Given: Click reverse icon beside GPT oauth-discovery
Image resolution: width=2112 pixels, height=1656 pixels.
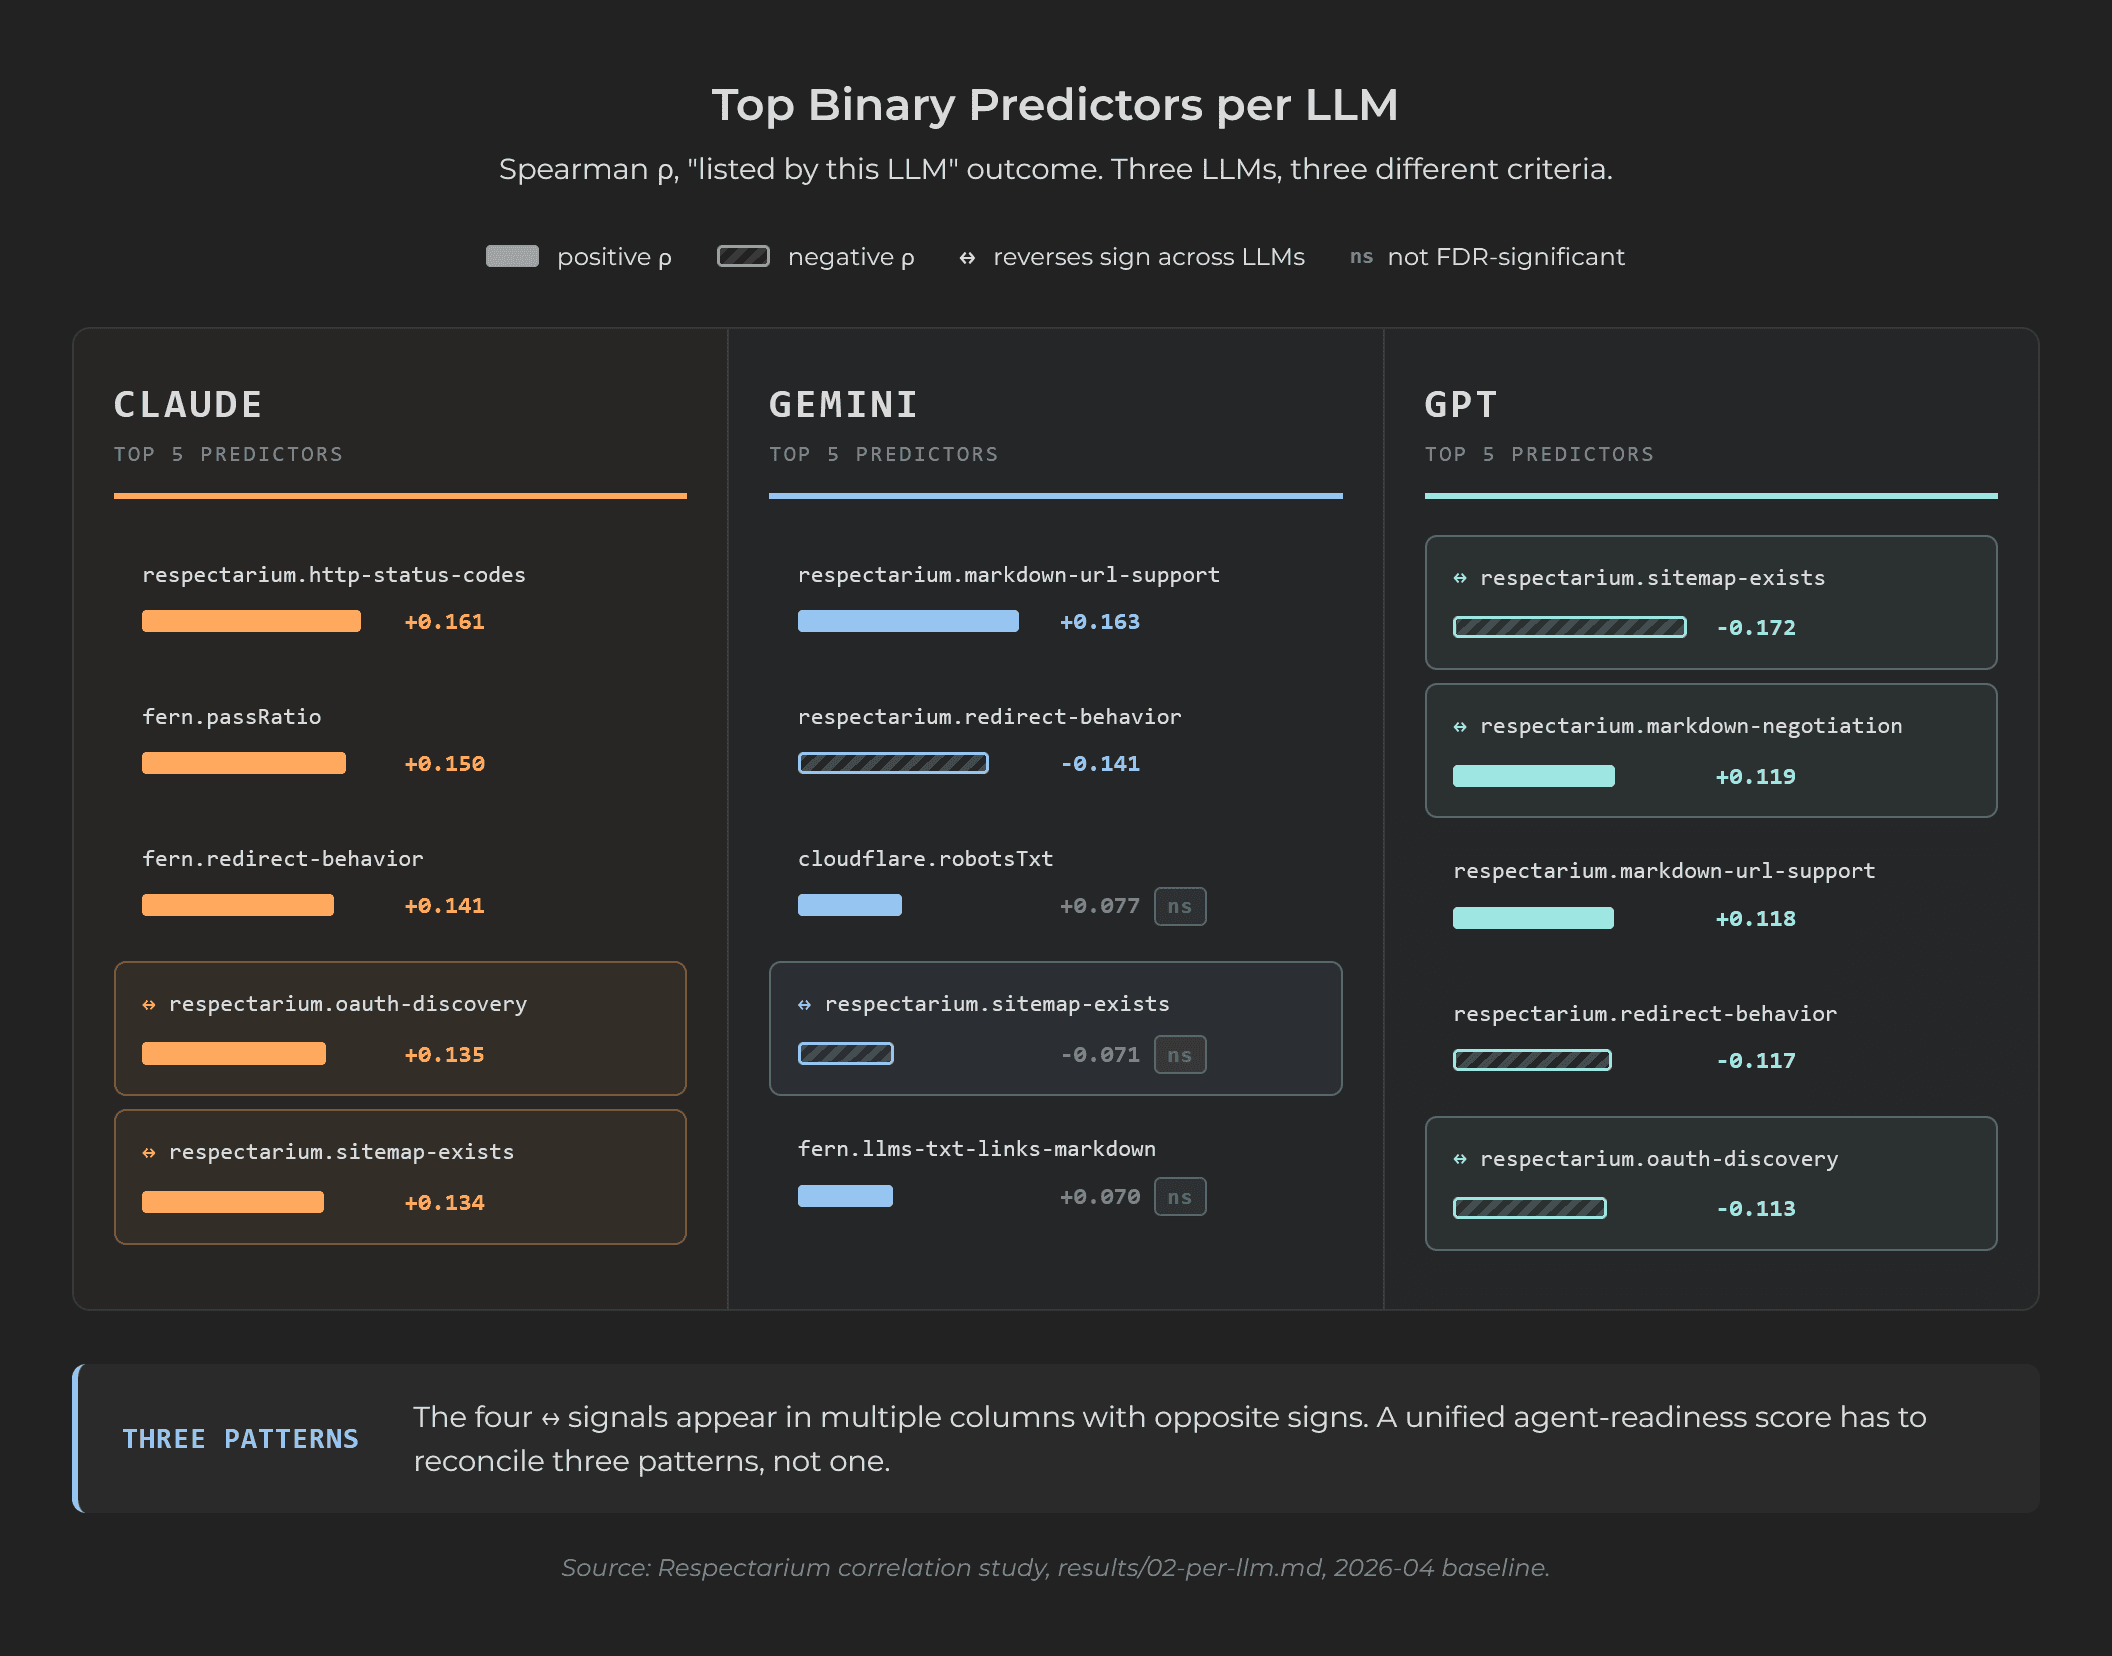Looking at the screenshot, I should (x=1460, y=1159).
